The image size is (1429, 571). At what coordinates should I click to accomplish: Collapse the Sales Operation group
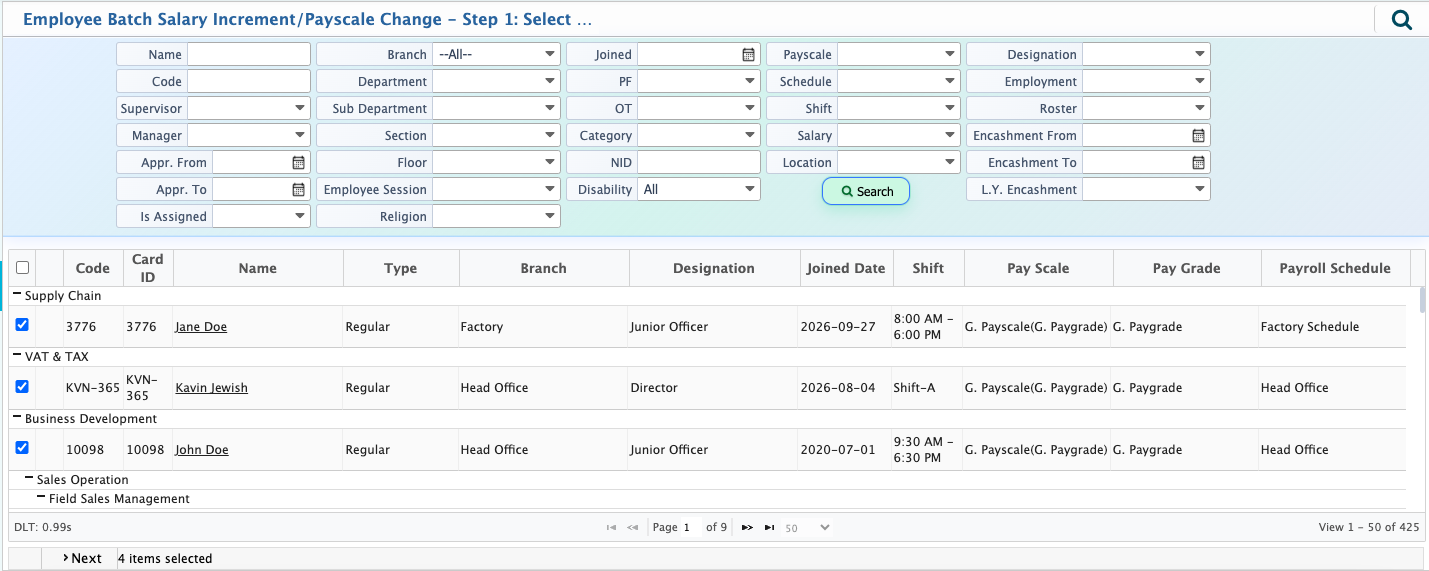(x=29, y=479)
